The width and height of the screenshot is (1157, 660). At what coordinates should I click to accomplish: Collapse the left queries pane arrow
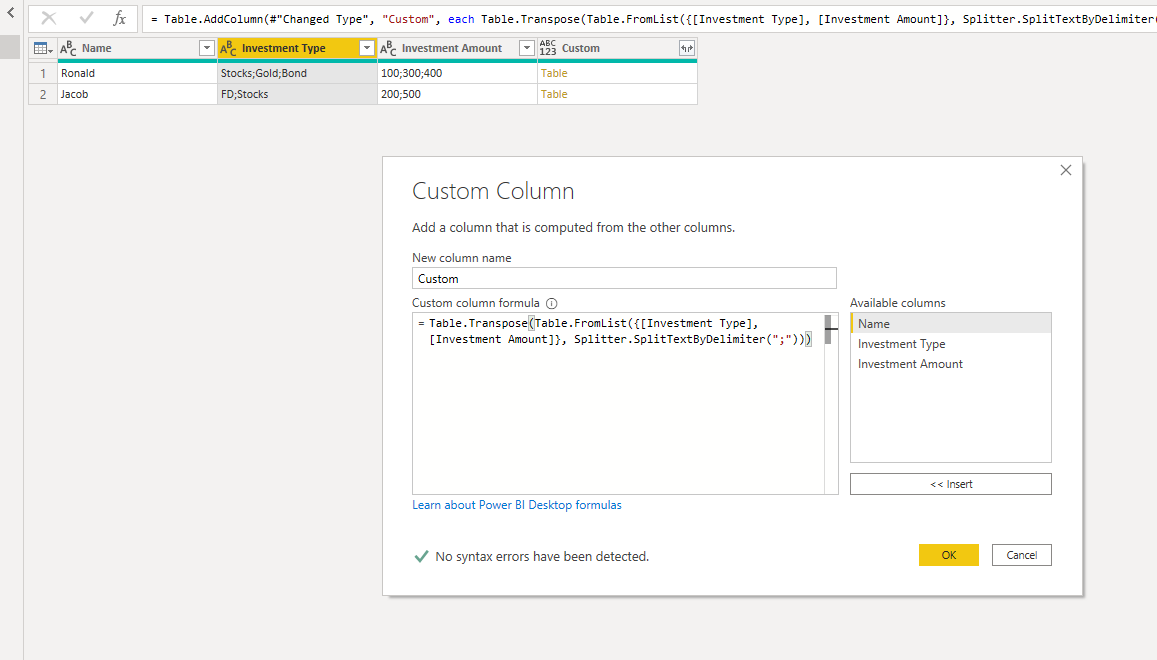10,13
